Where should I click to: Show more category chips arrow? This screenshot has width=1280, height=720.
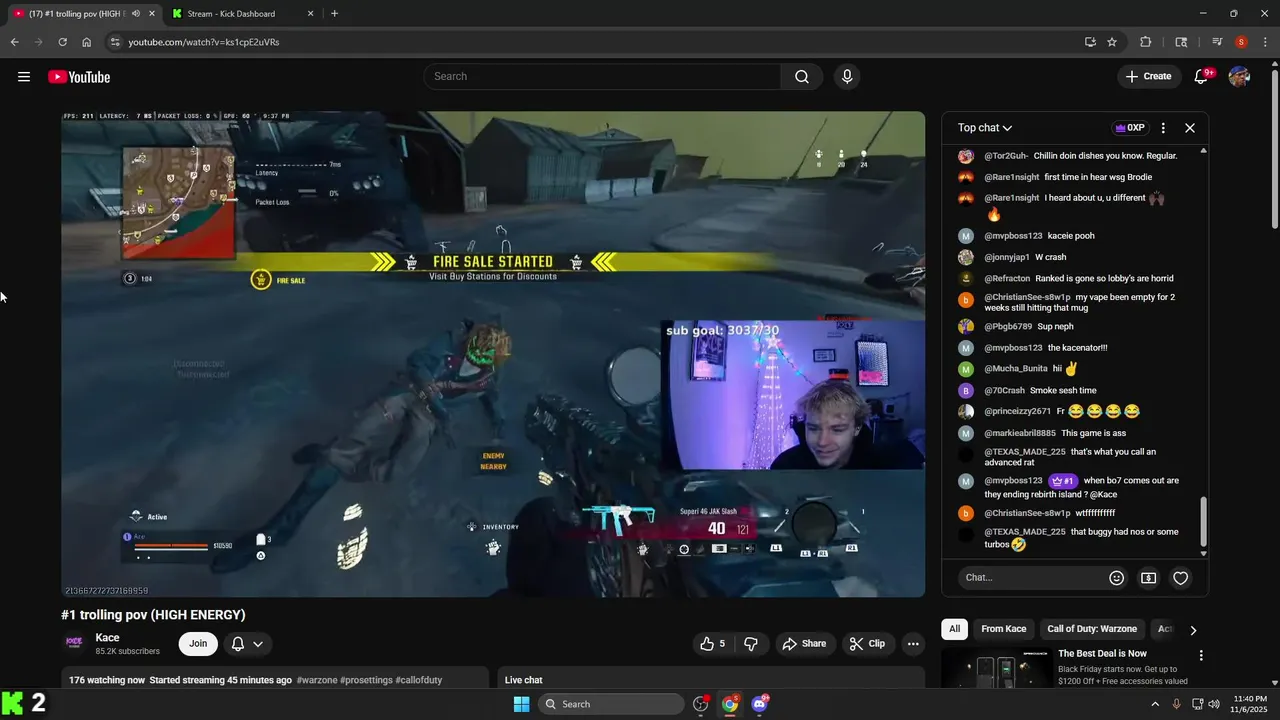[x=1193, y=630]
